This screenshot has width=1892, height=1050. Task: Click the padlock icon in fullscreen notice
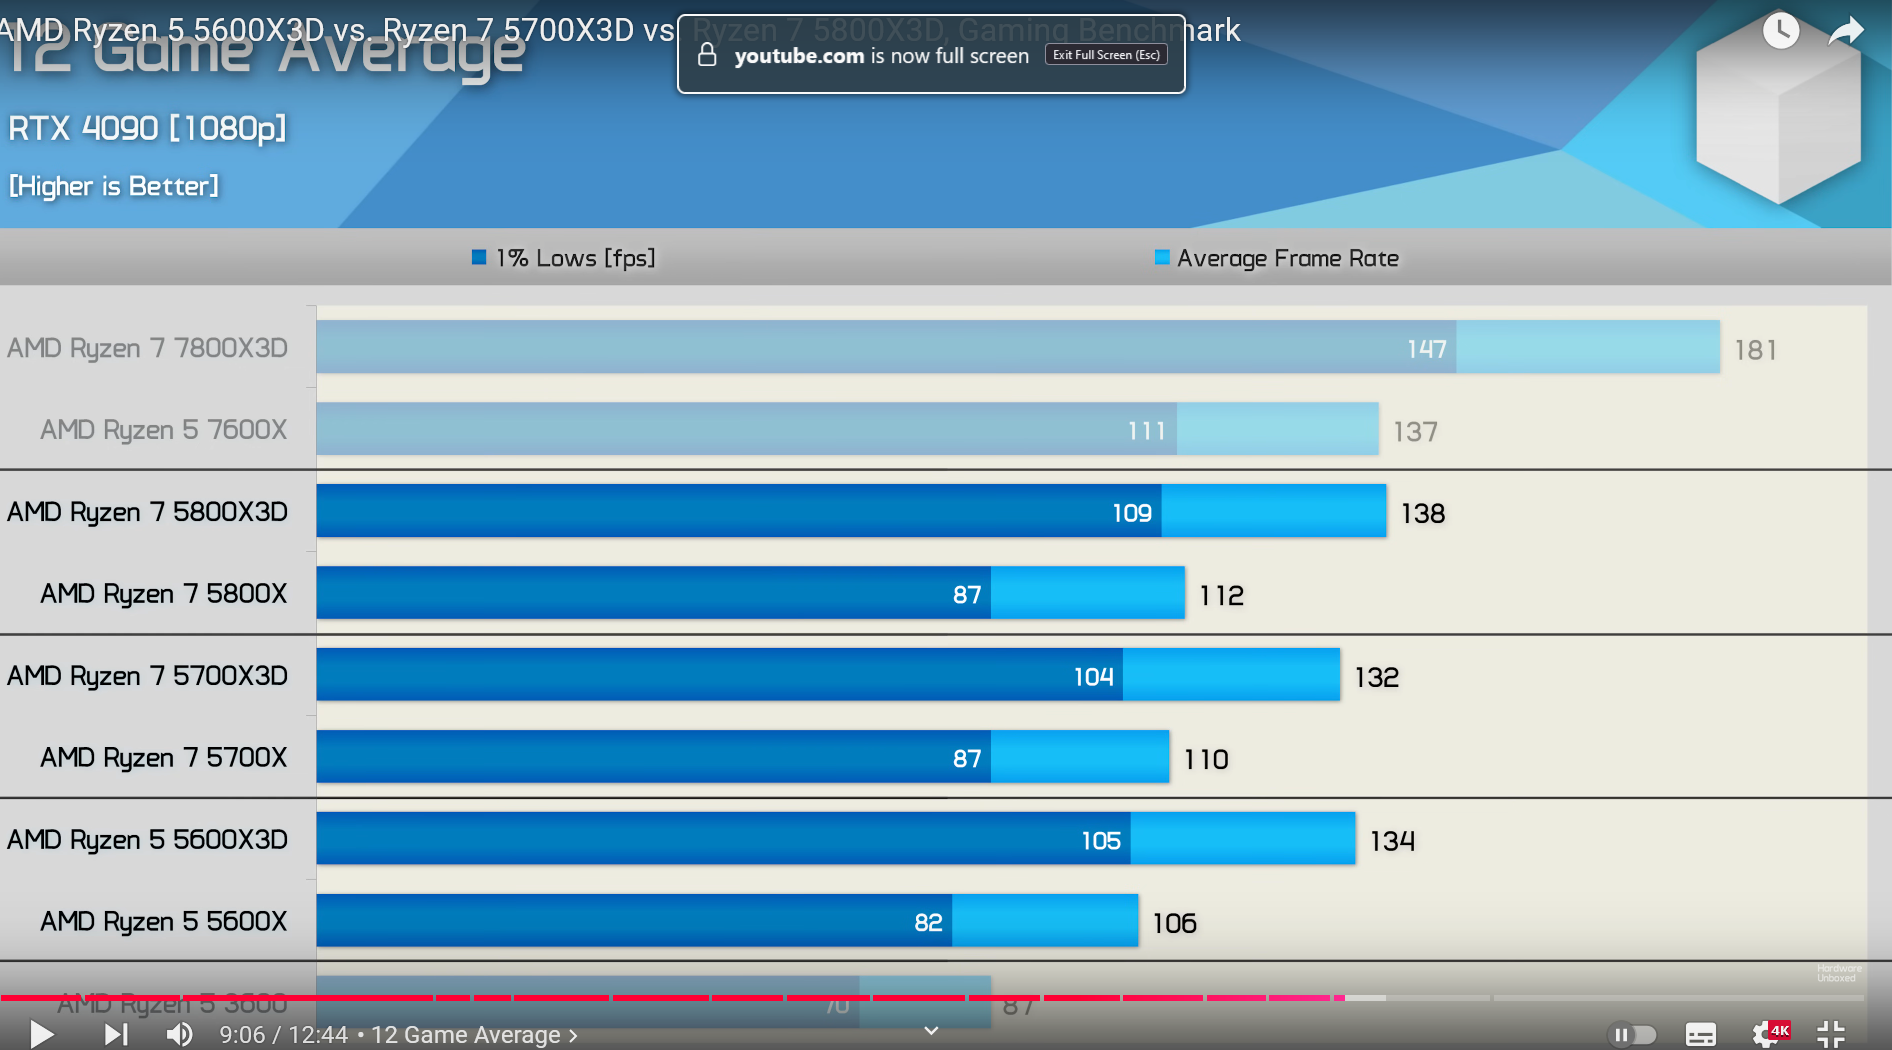click(707, 55)
